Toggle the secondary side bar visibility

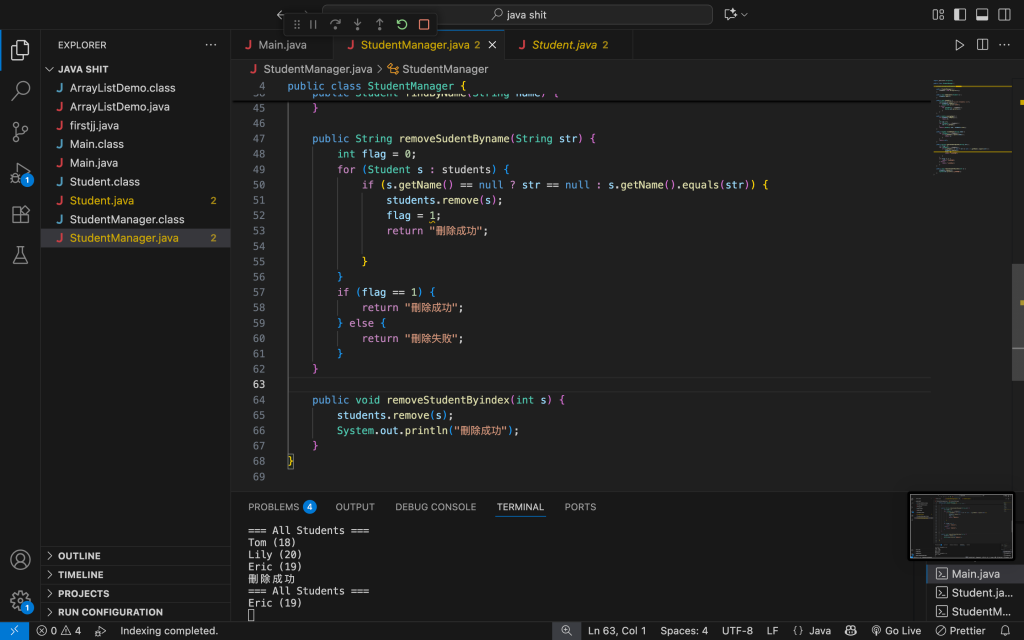1004,15
